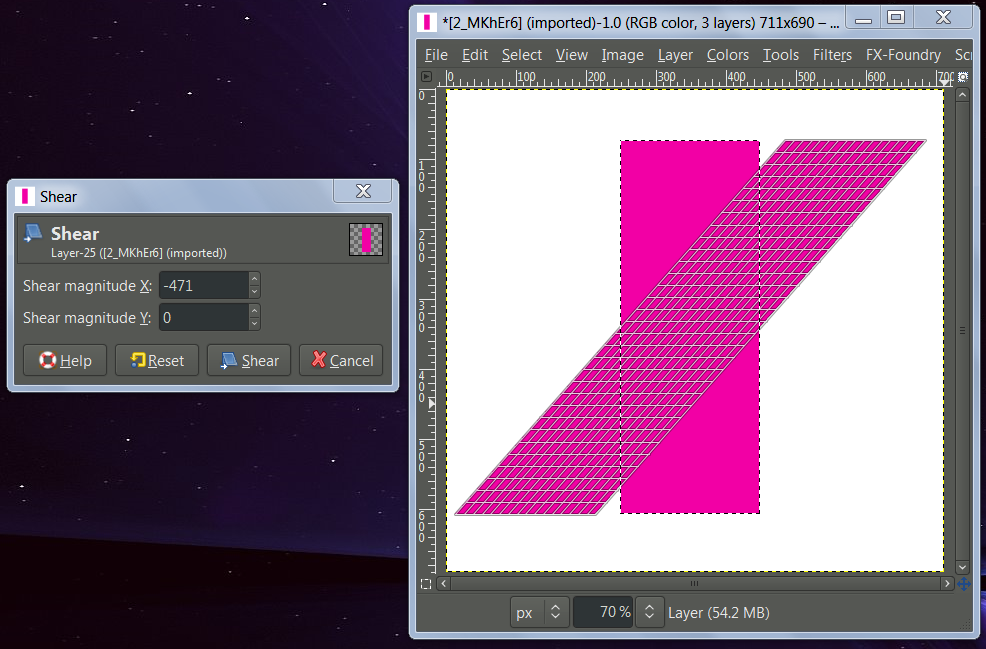Image resolution: width=986 pixels, height=649 pixels.
Task: Toggle the Quick Mask button at bottom left
Action: point(426,584)
